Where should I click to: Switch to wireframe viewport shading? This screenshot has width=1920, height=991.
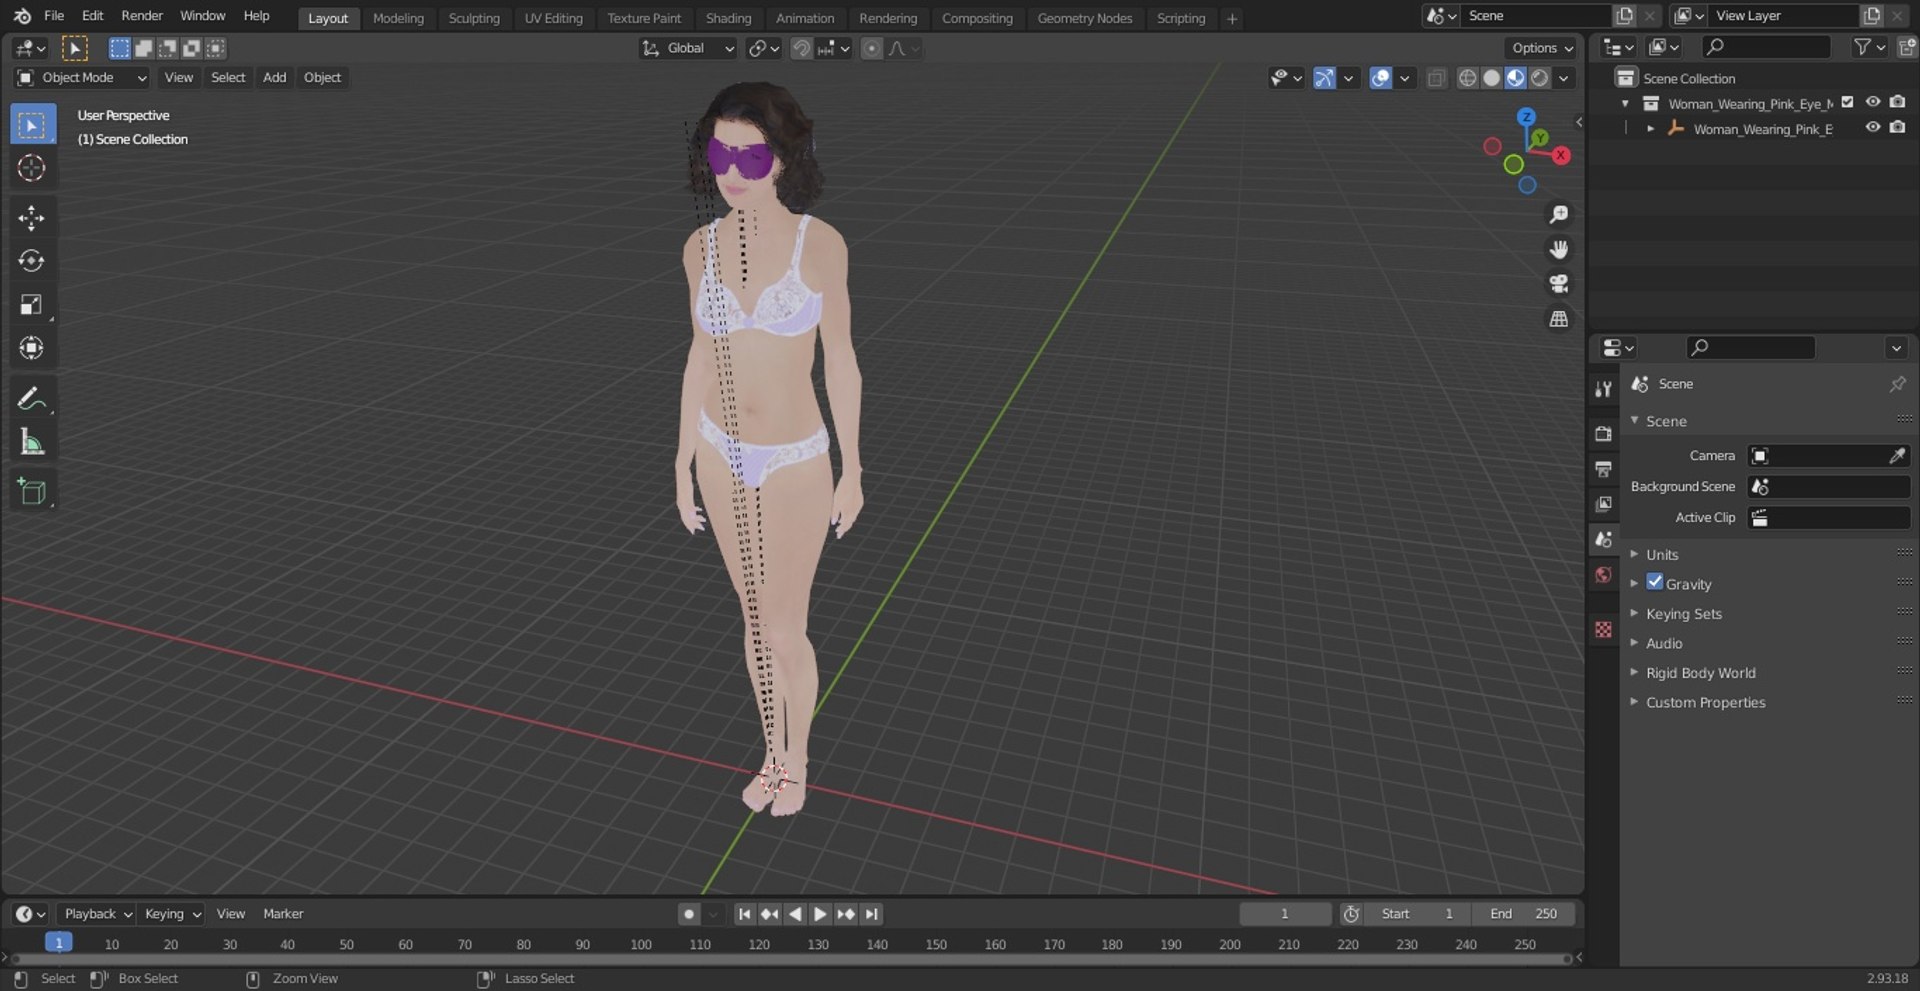point(1467,78)
